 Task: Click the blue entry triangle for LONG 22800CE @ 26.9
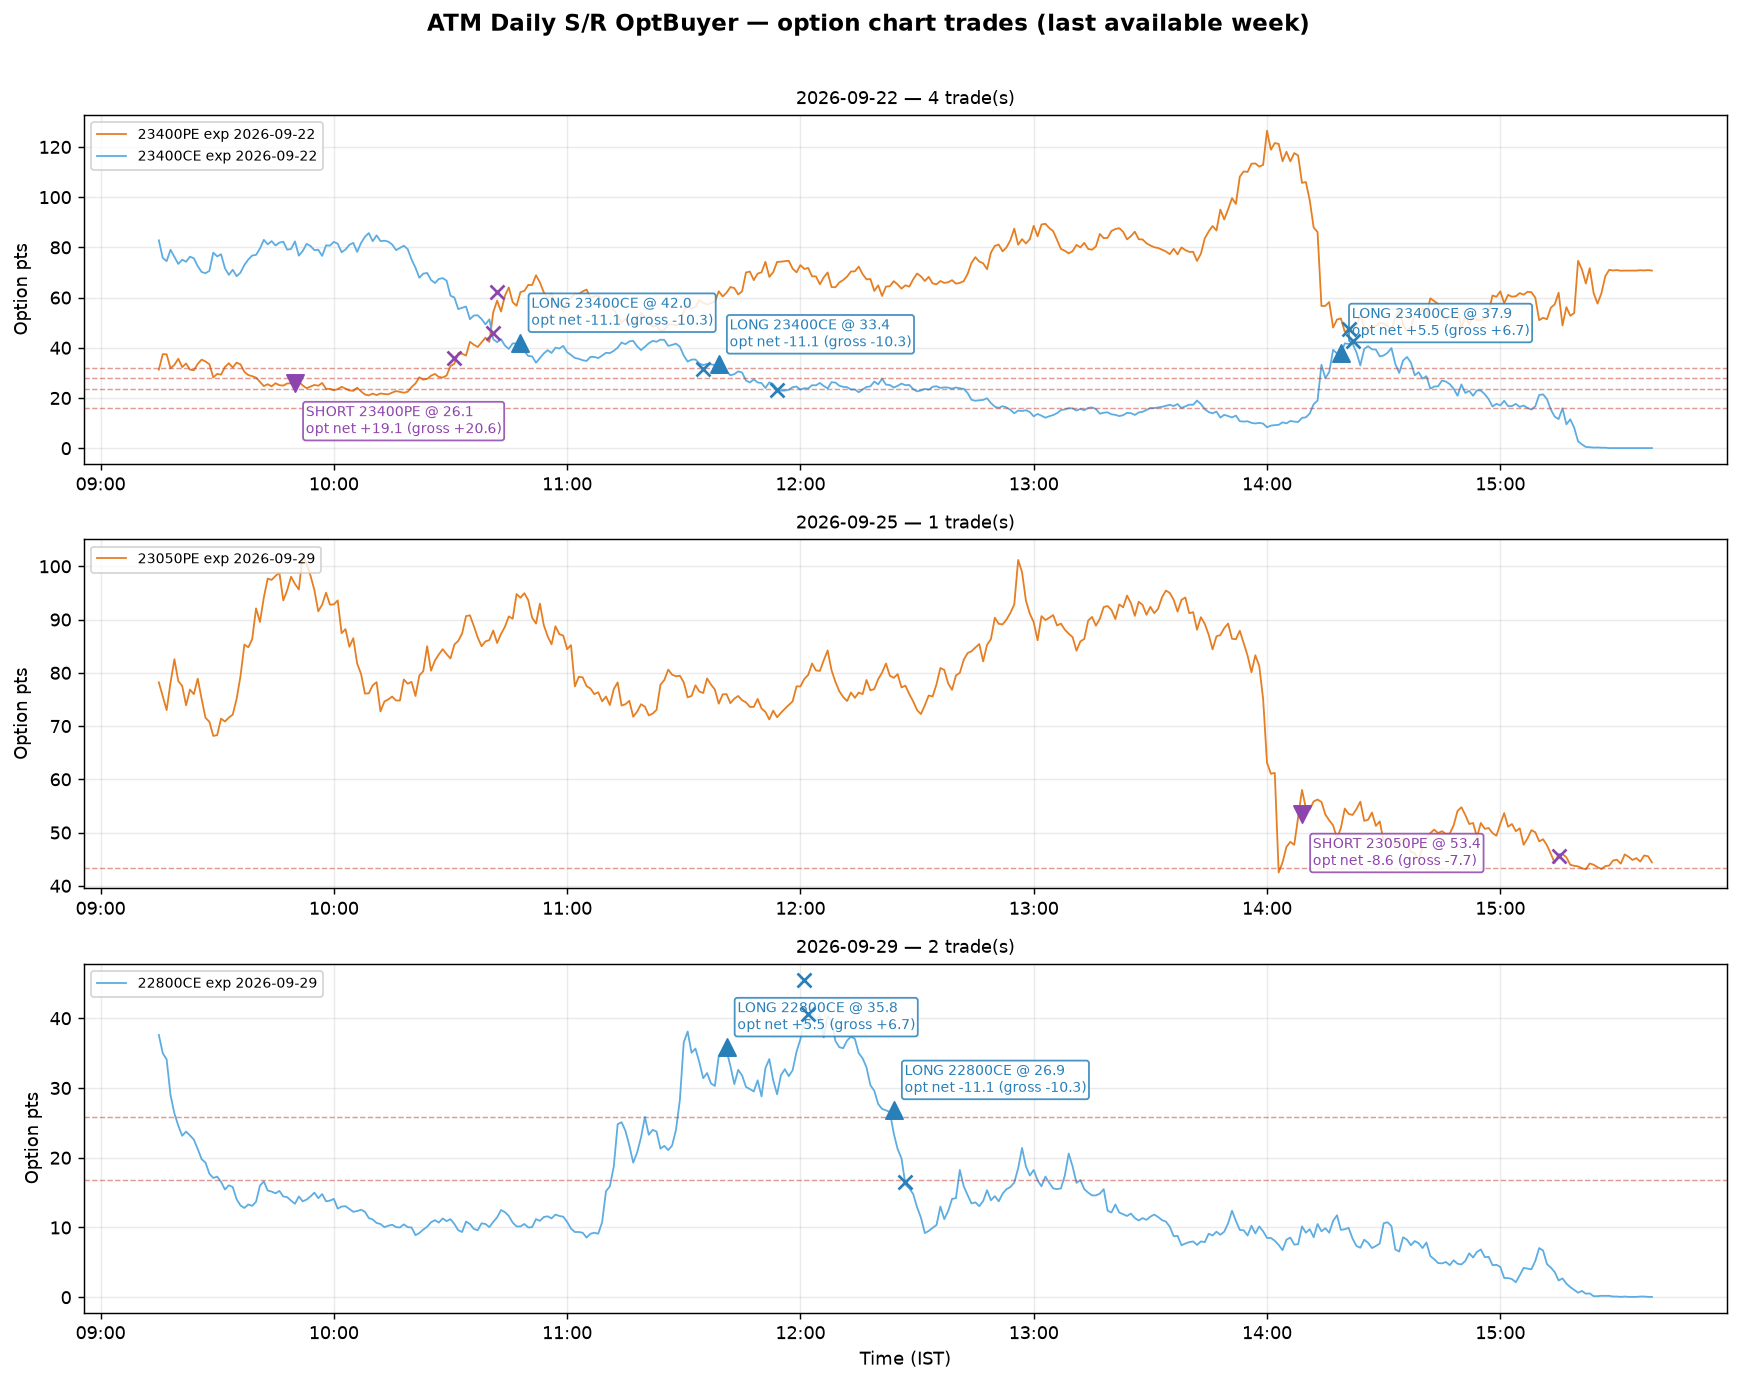(x=894, y=1110)
